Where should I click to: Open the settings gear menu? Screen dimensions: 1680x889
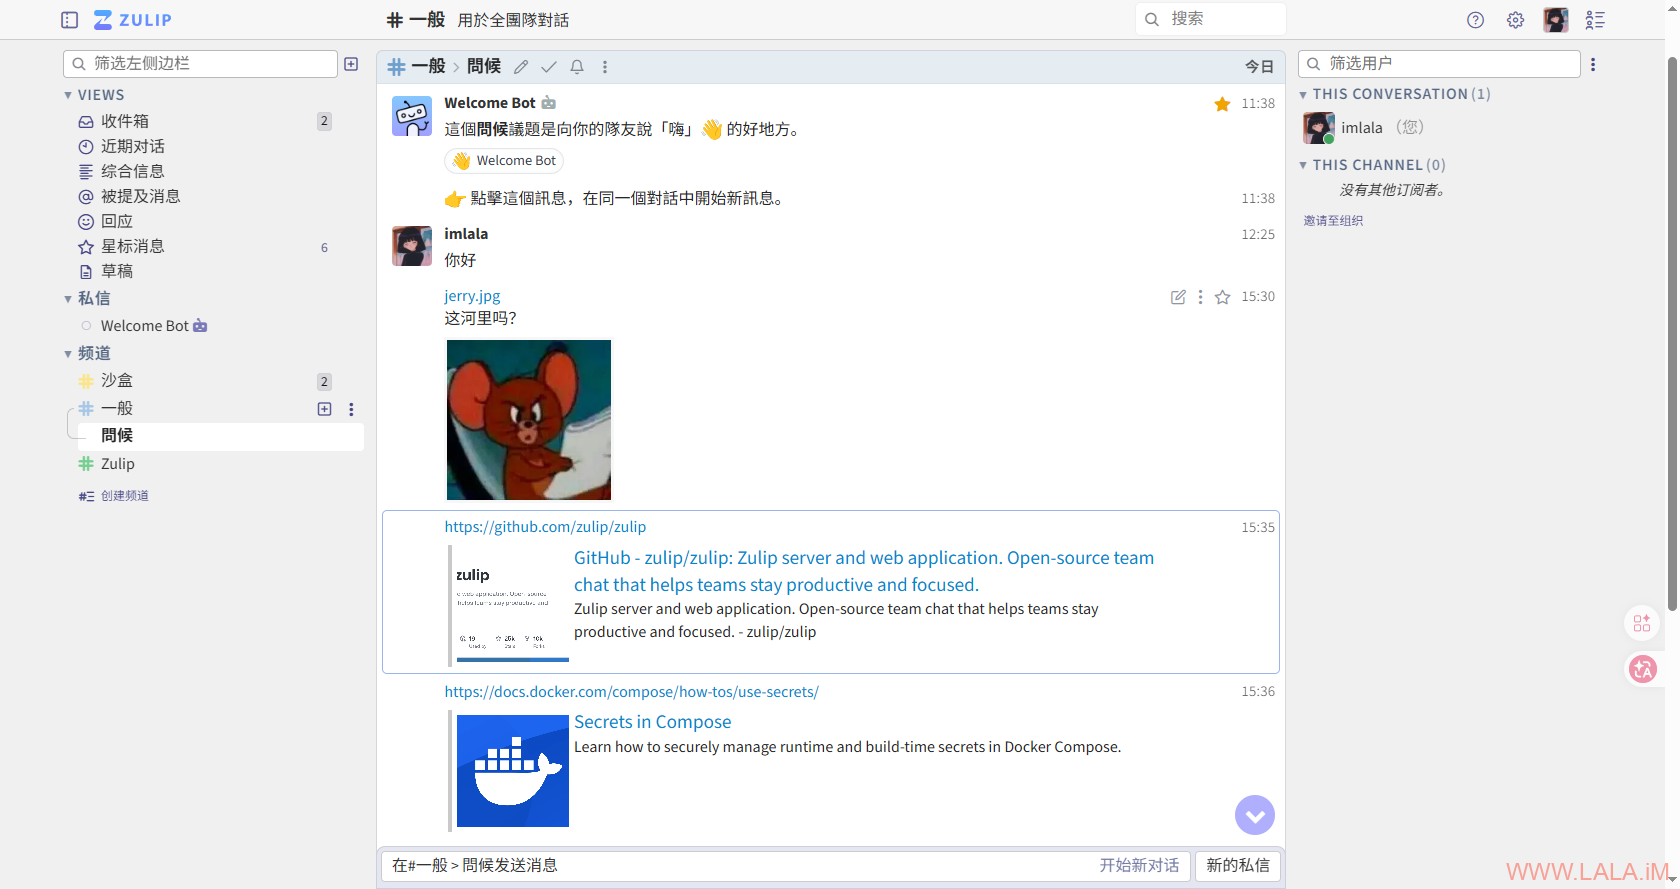(x=1515, y=20)
